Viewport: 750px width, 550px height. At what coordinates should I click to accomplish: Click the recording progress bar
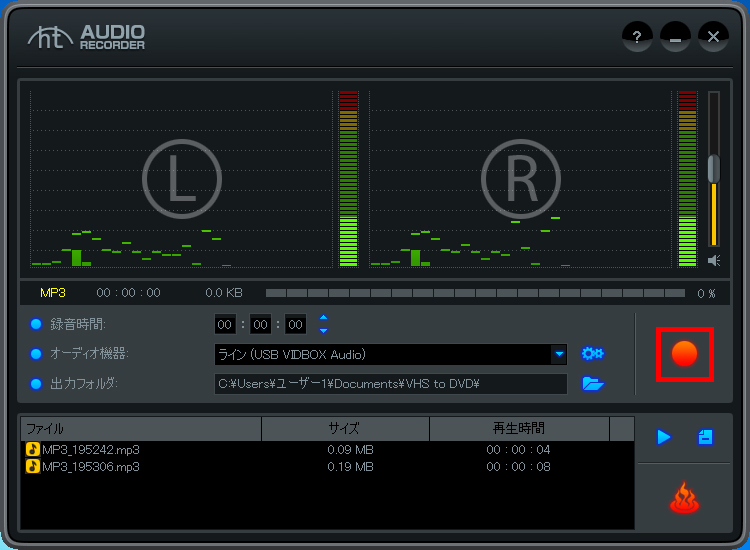pyautogui.click(x=475, y=293)
